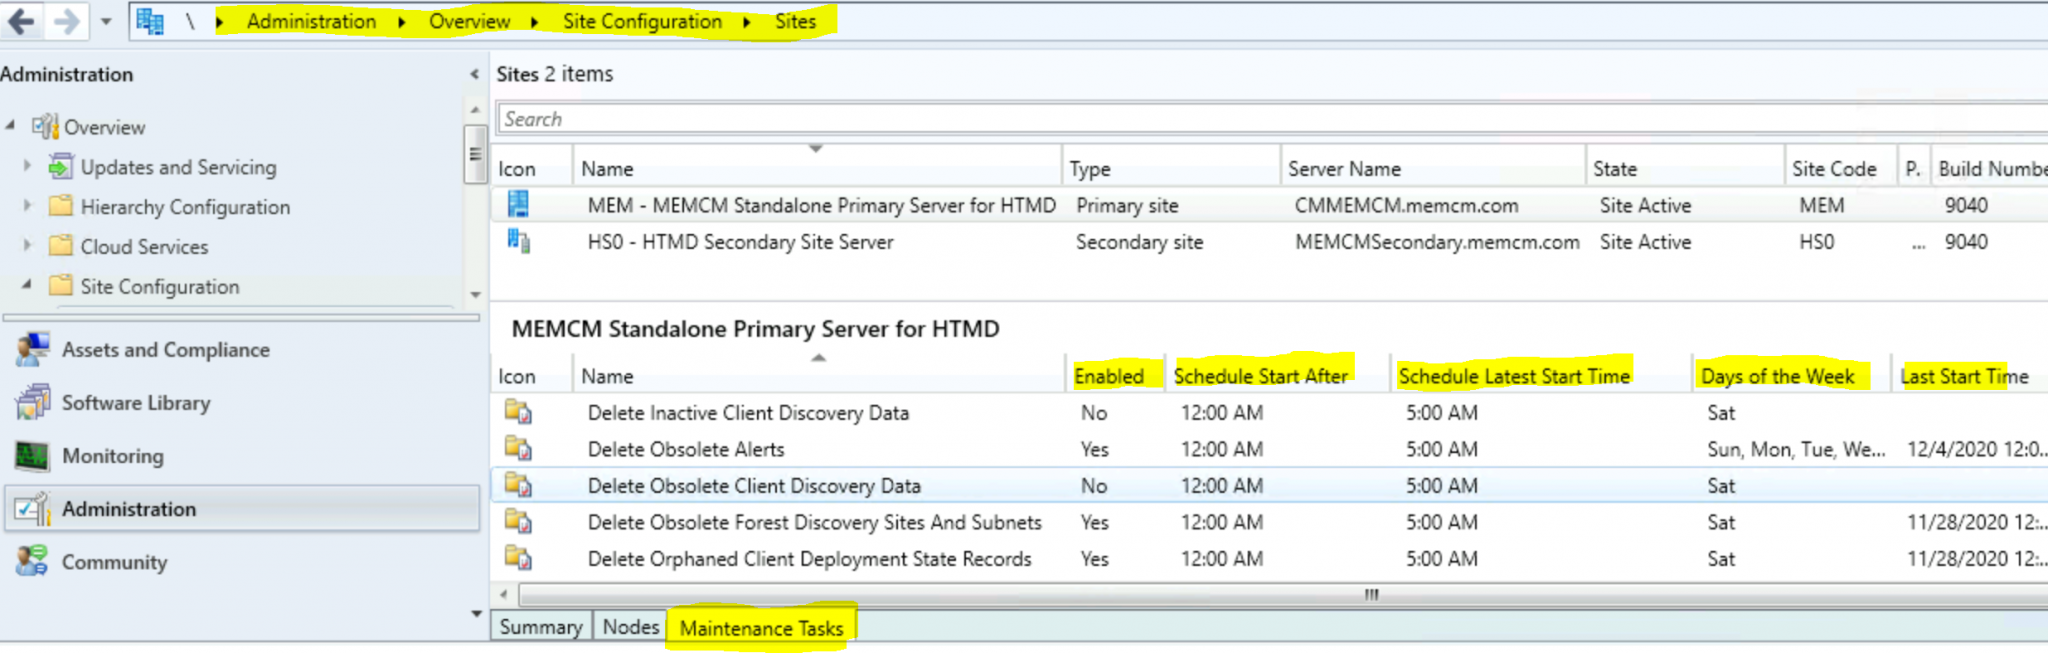
Task: Collapse the Administration navigation pane
Action: pyautogui.click(x=474, y=74)
